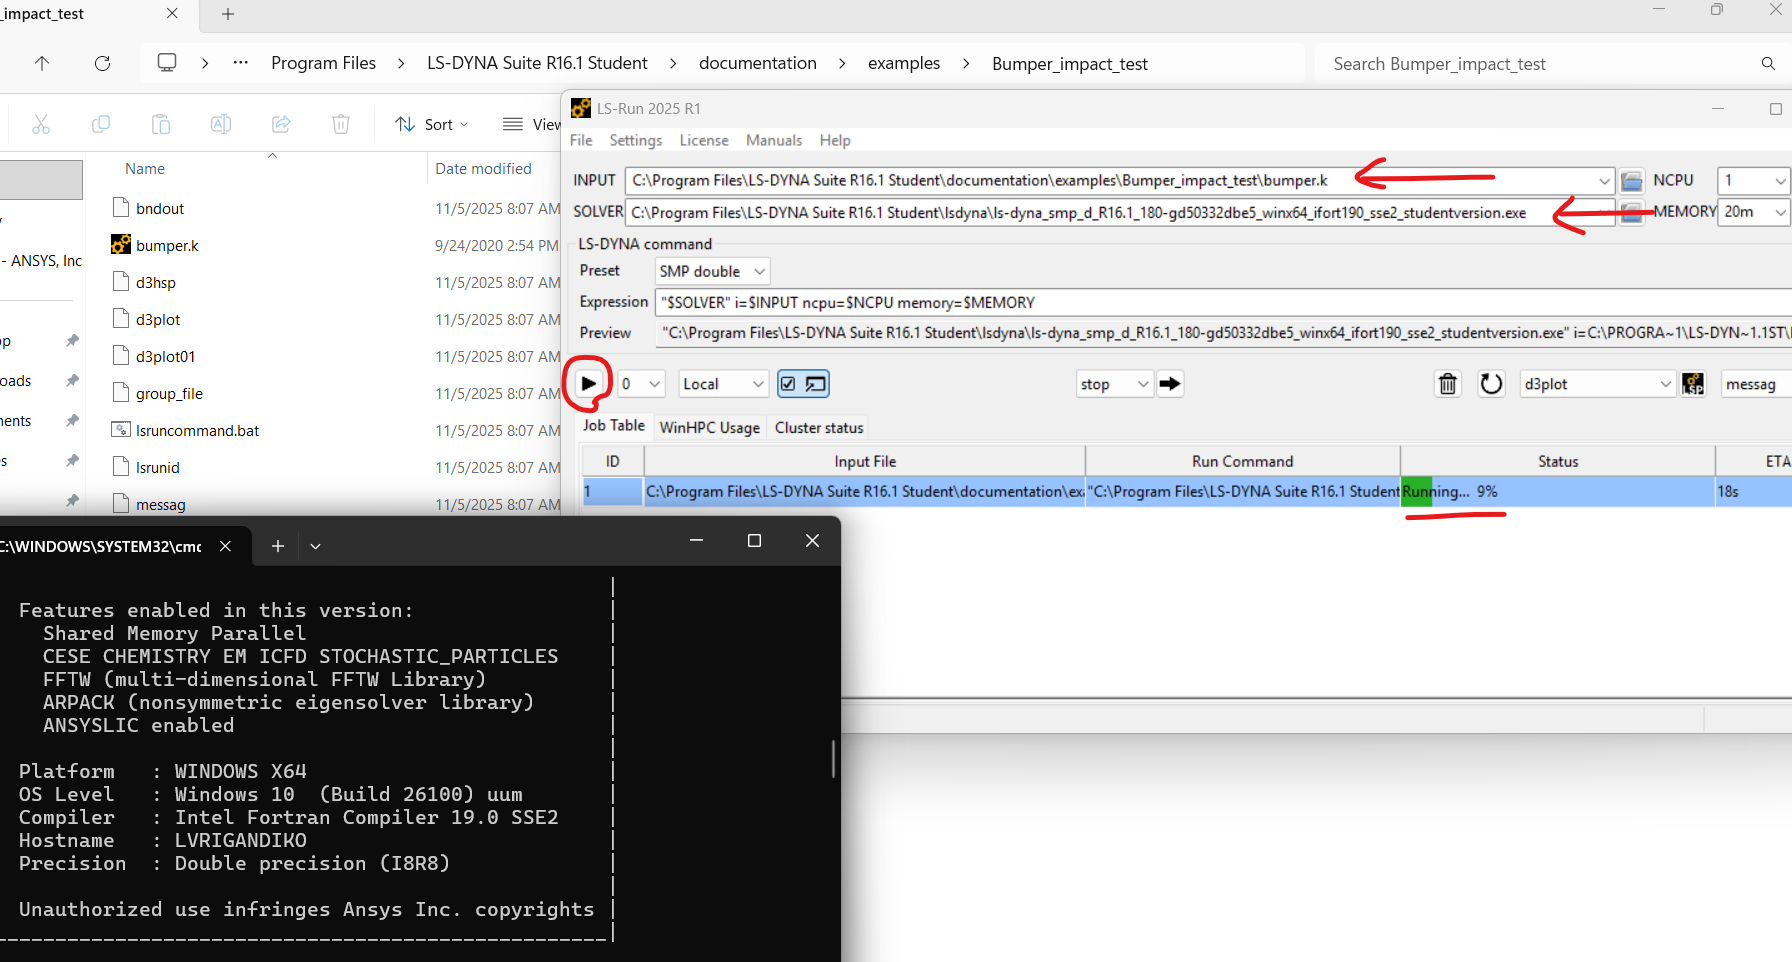Select the group_file file
Viewport: 1792px width, 962px height.
tap(169, 394)
